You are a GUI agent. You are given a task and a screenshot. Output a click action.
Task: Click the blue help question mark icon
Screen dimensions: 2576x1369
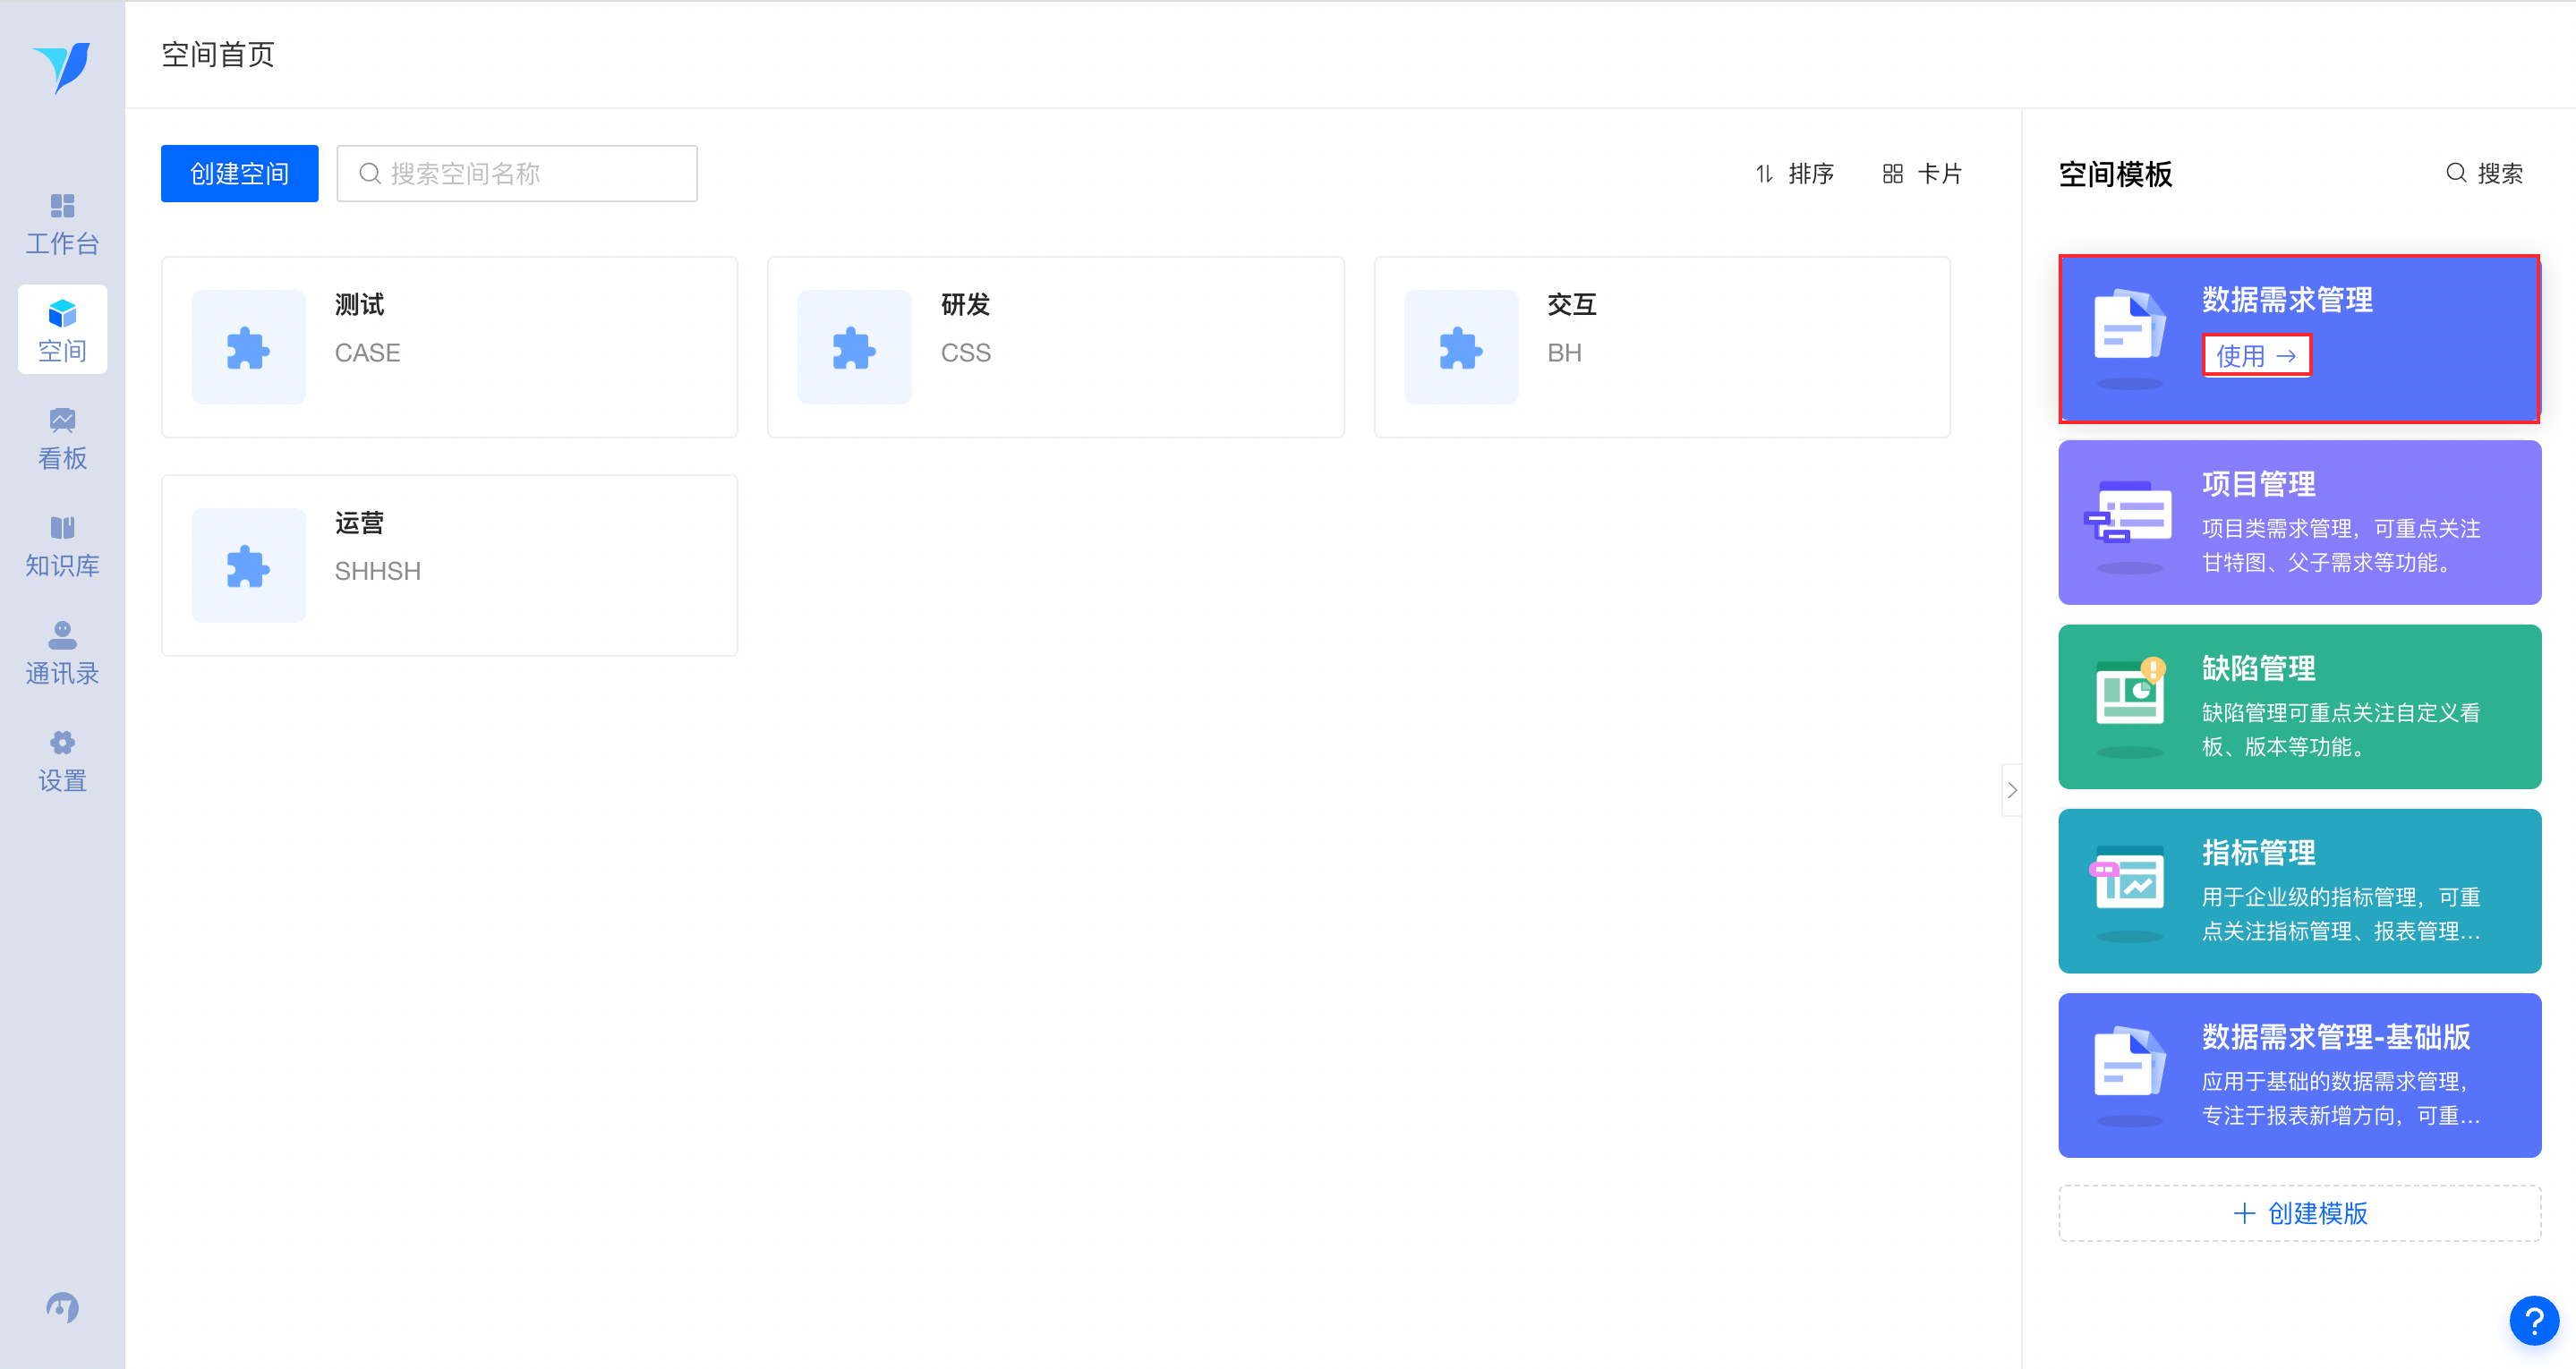[x=2533, y=1321]
